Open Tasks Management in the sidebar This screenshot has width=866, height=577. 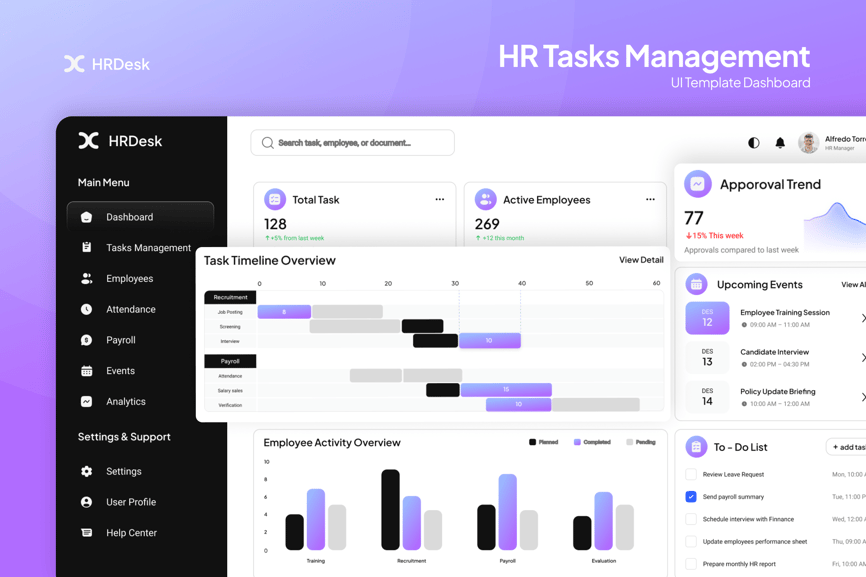[147, 248]
